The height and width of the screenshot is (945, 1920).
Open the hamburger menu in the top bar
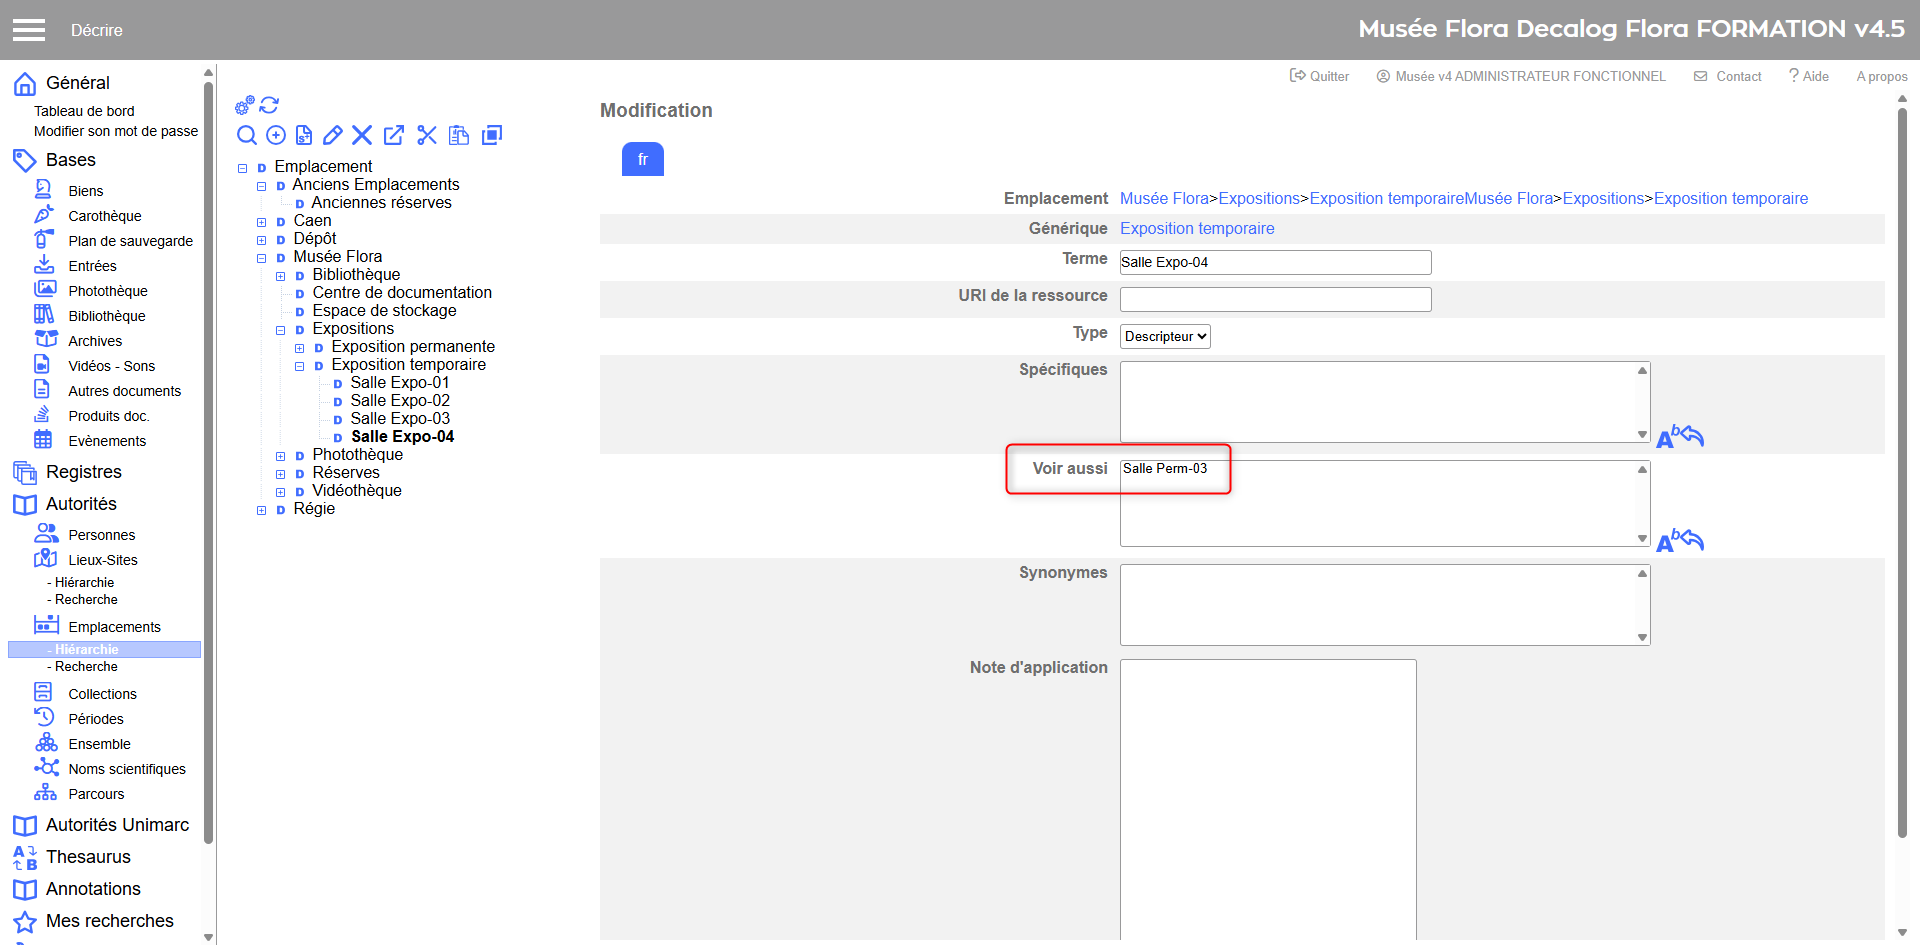[29, 30]
